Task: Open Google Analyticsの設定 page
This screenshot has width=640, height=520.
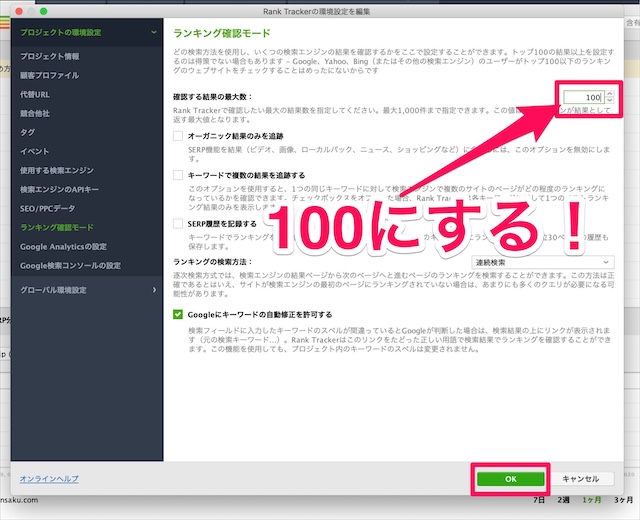Action: click(x=63, y=247)
